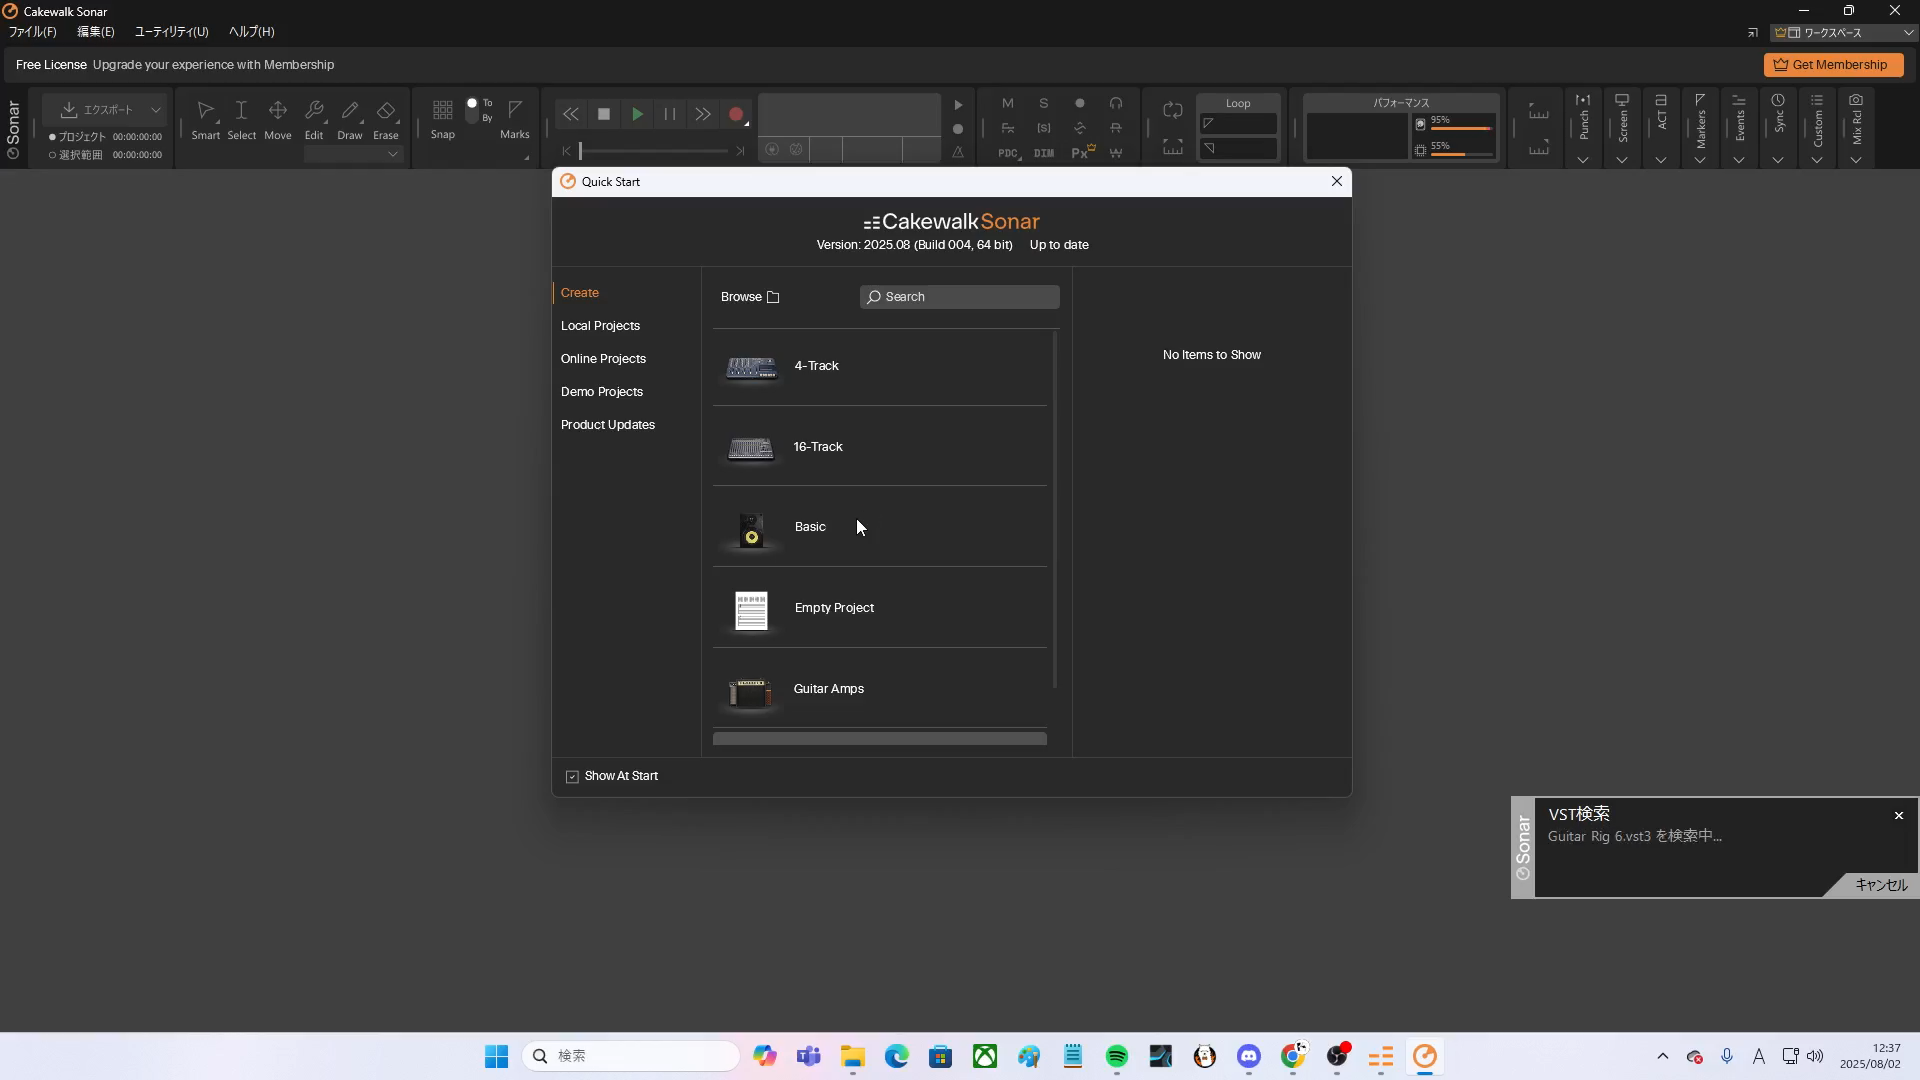Start playback with the green Play button
This screenshot has height=1080, width=1920.
pos(637,114)
